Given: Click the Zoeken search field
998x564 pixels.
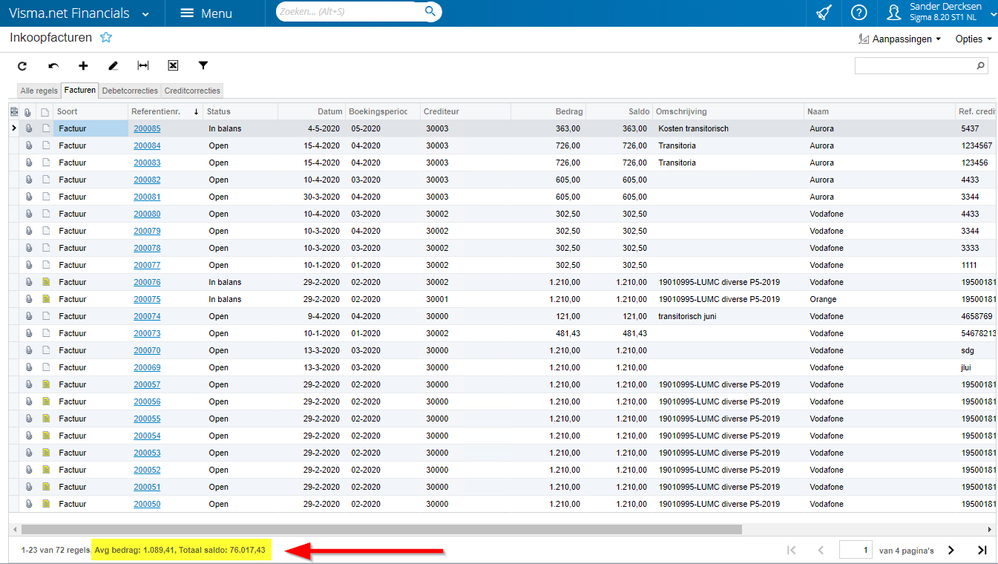Looking at the screenshot, I should 350,12.
